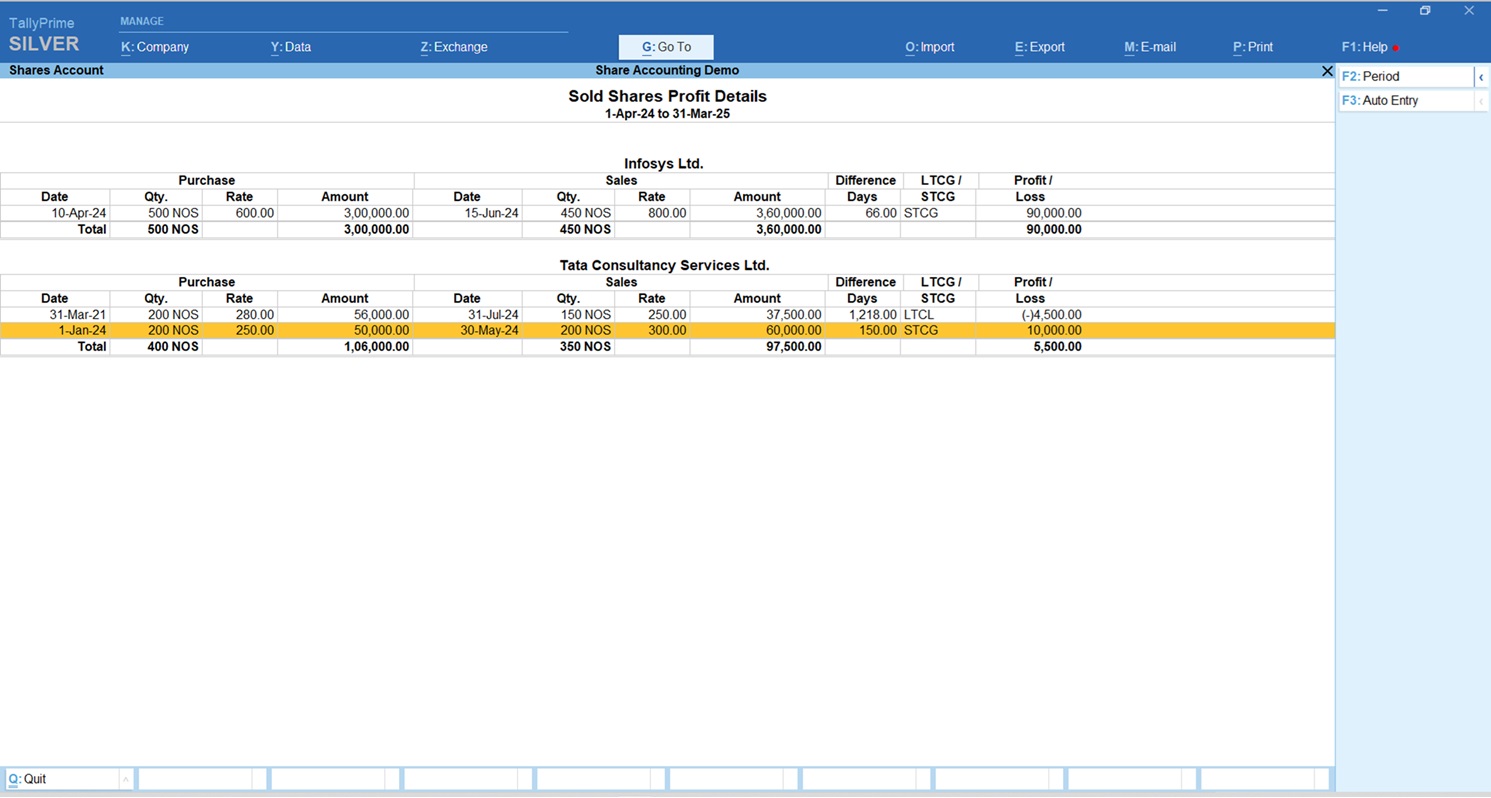Restore down the TallyPrime window
This screenshot has height=798, width=1491.
click(x=1425, y=11)
